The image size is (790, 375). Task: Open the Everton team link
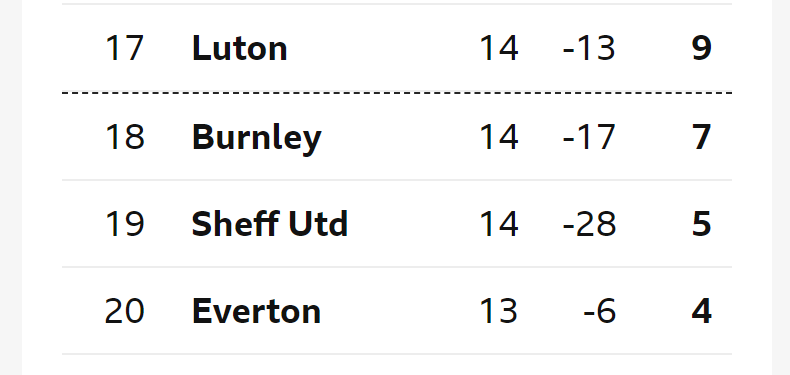[x=256, y=311]
